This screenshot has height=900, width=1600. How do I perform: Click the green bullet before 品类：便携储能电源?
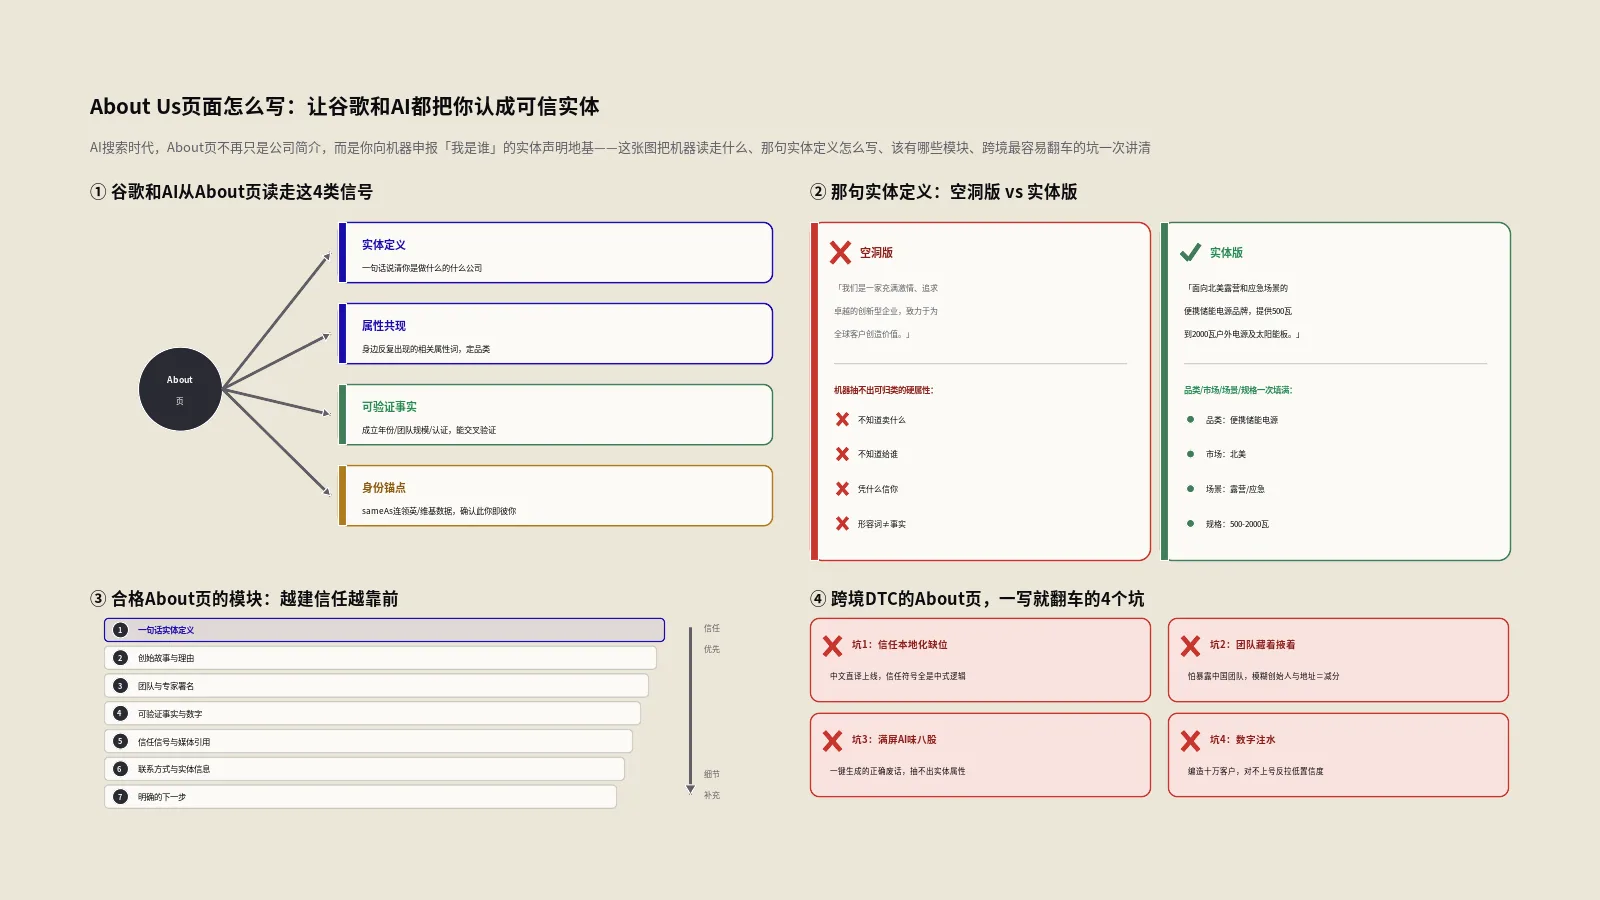click(x=1190, y=420)
